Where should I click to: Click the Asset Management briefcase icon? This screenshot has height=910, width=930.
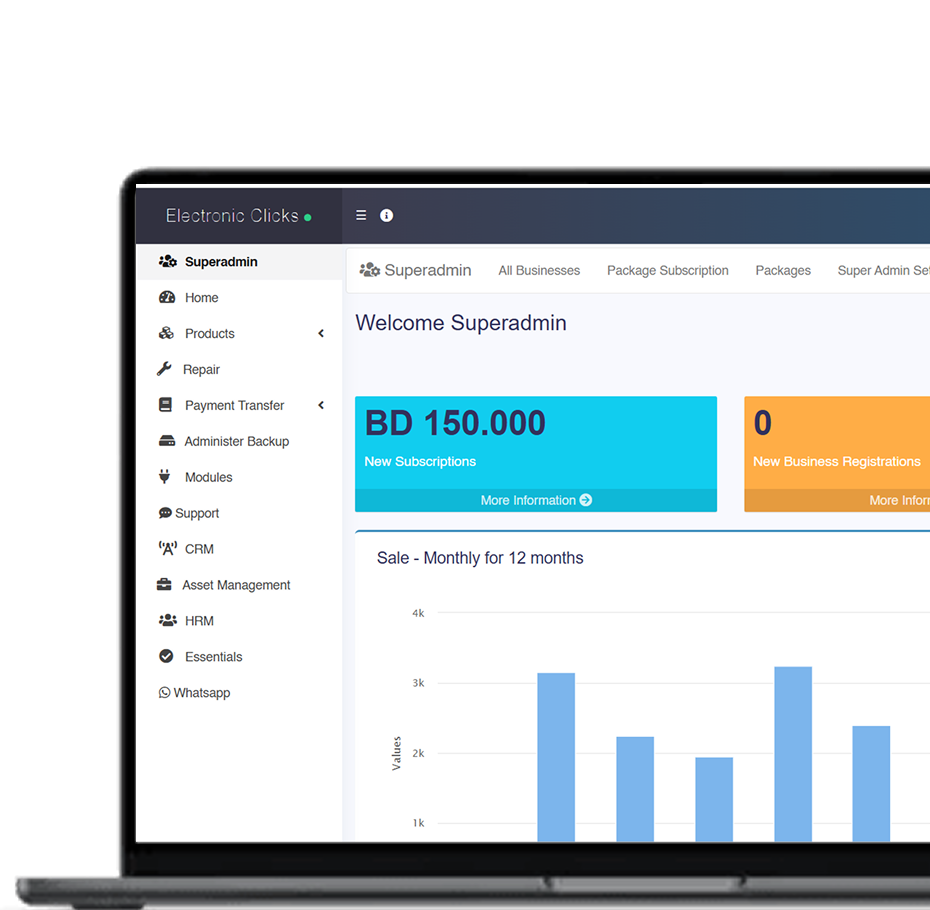coord(164,585)
